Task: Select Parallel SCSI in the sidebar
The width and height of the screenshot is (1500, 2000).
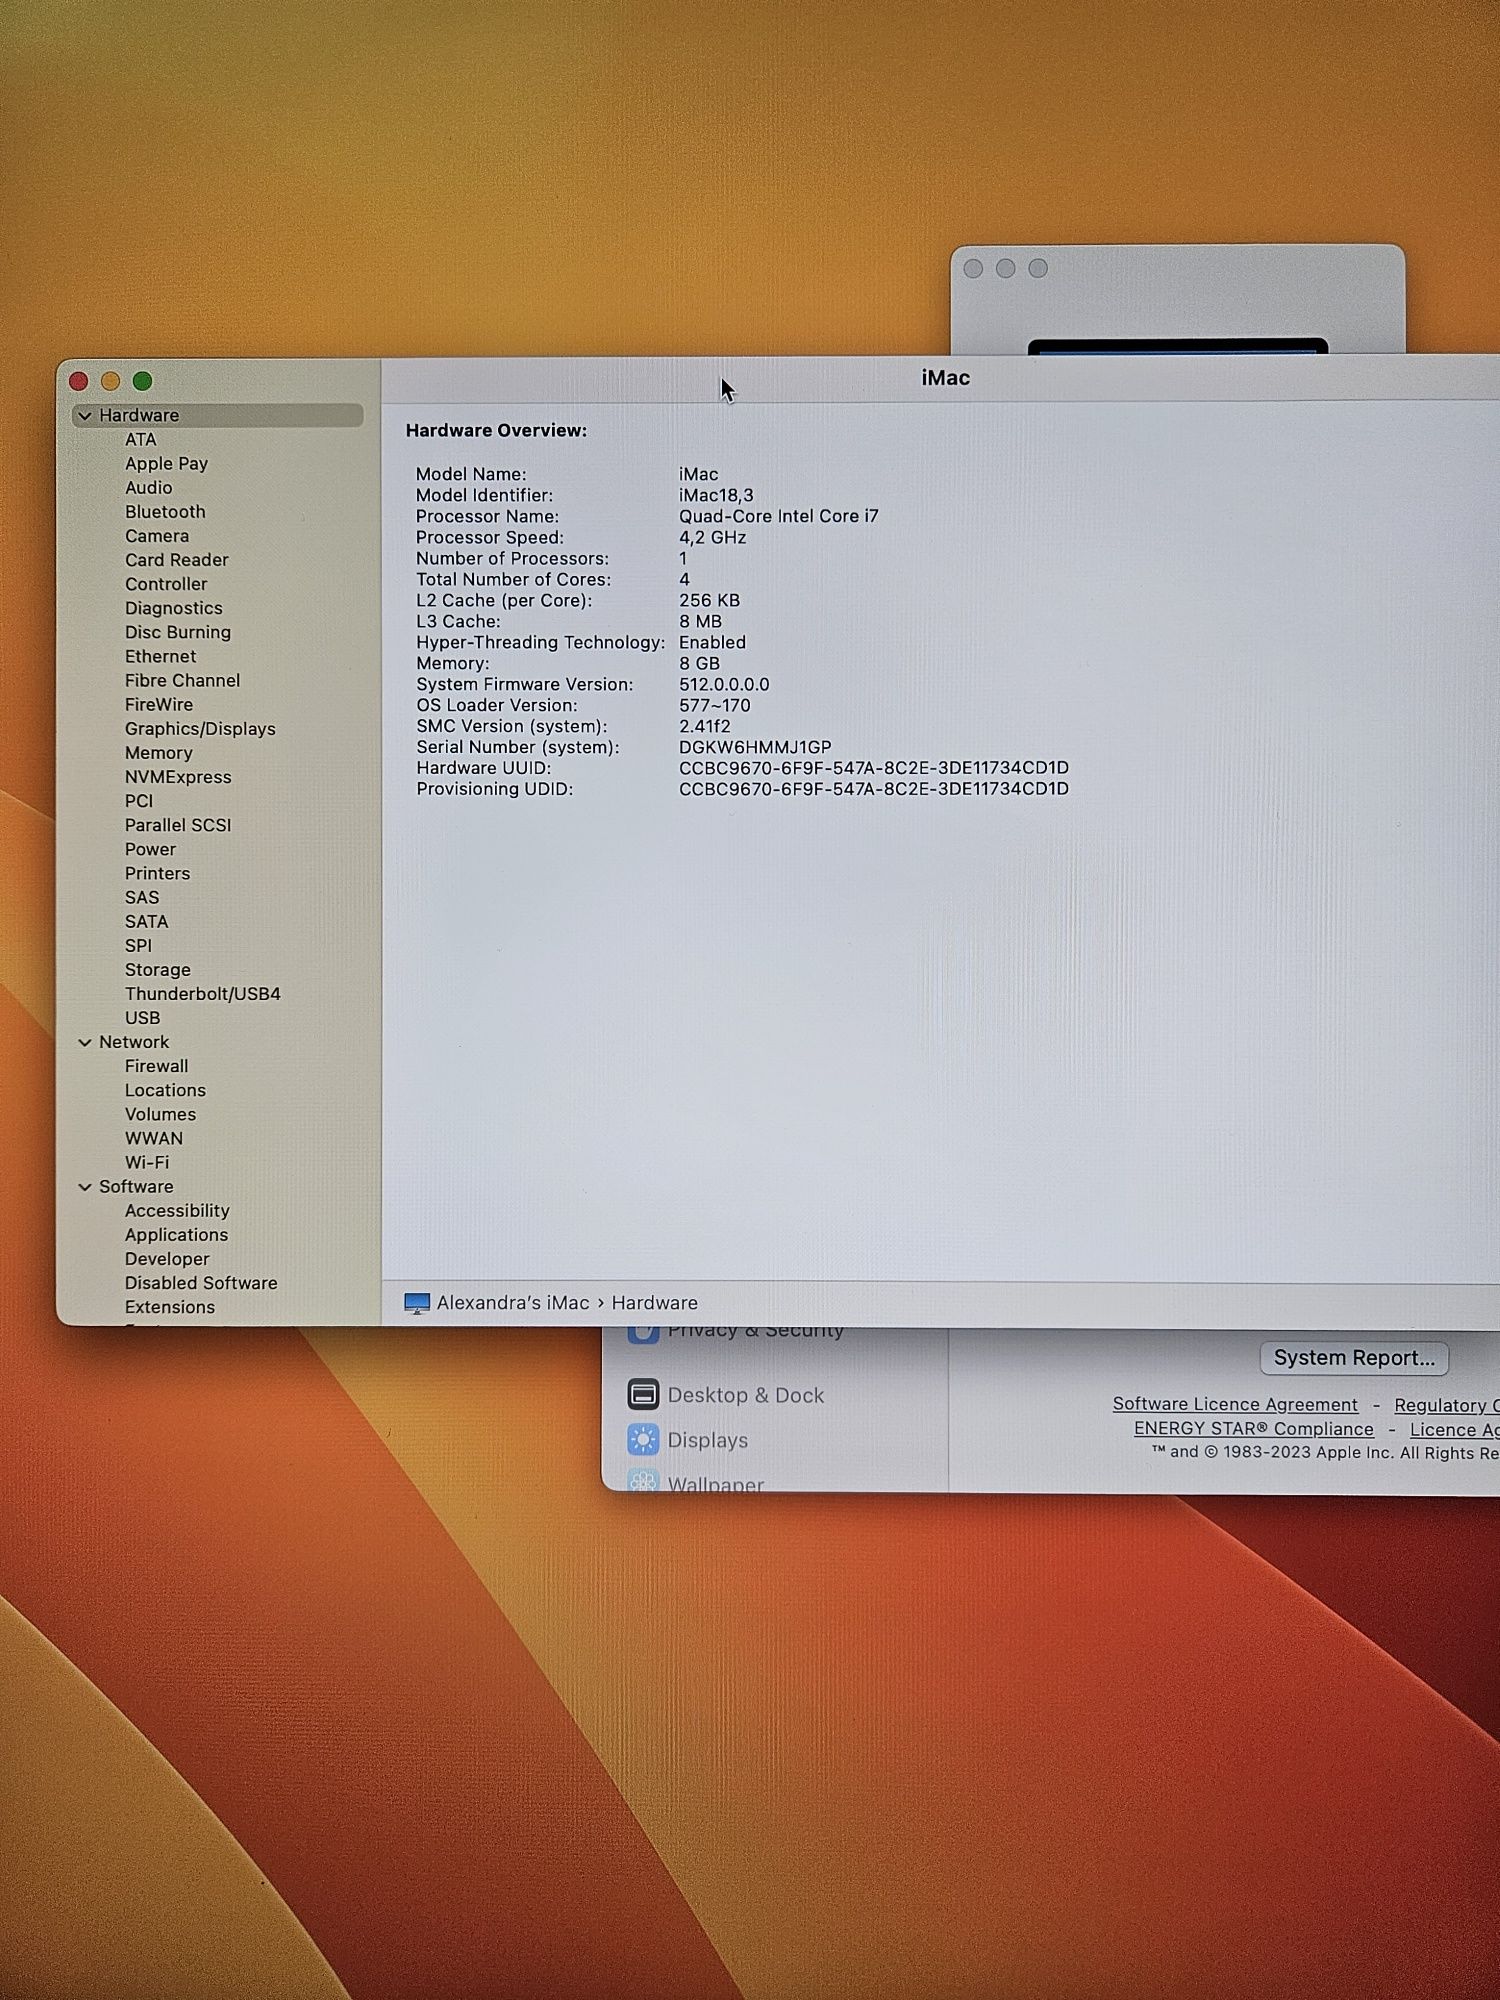Action: (x=178, y=825)
